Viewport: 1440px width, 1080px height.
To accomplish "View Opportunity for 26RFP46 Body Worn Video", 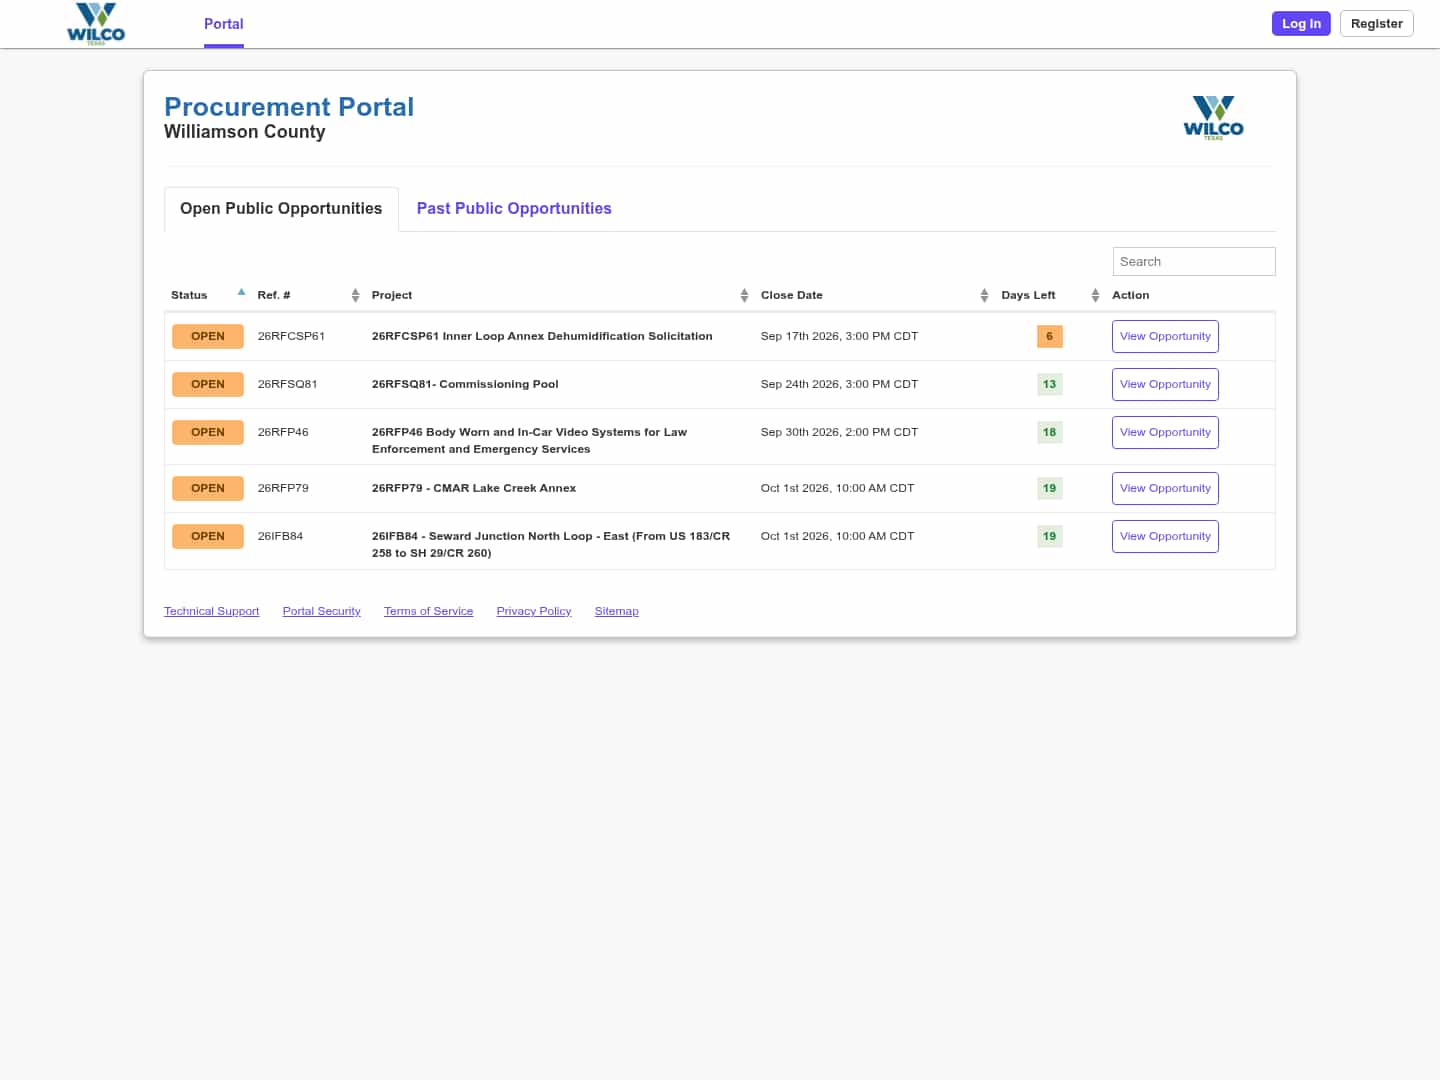I will click(1165, 433).
